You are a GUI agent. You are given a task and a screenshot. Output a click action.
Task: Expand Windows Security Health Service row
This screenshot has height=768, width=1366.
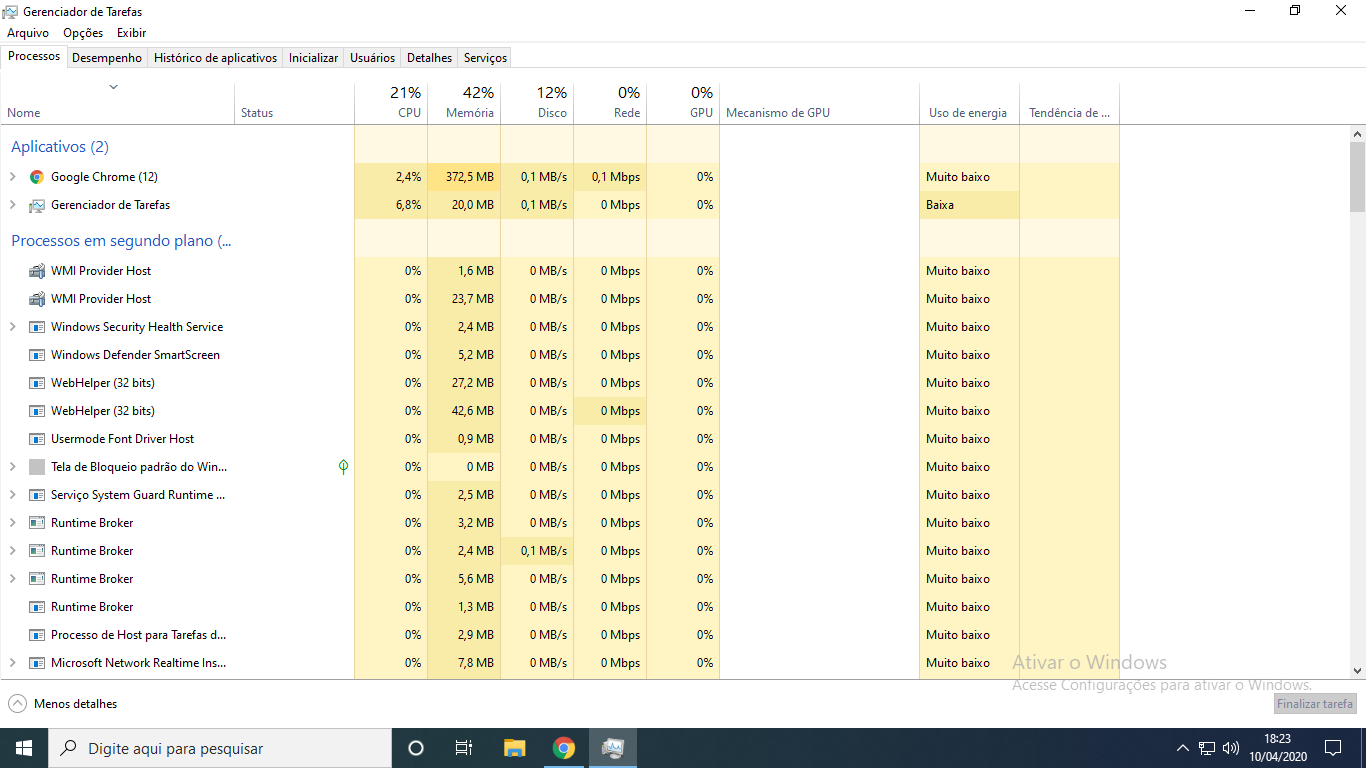(x=13, y=327)
